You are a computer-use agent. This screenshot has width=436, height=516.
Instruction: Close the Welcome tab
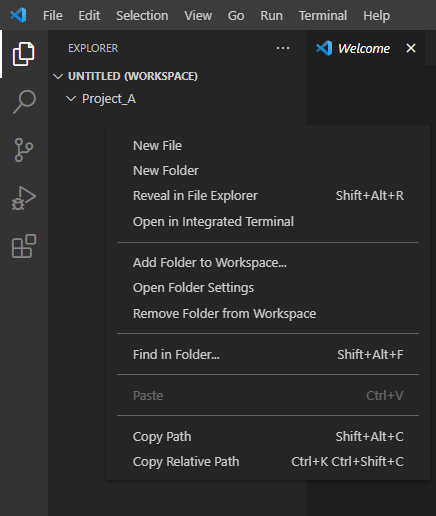(x=411, y=48)
